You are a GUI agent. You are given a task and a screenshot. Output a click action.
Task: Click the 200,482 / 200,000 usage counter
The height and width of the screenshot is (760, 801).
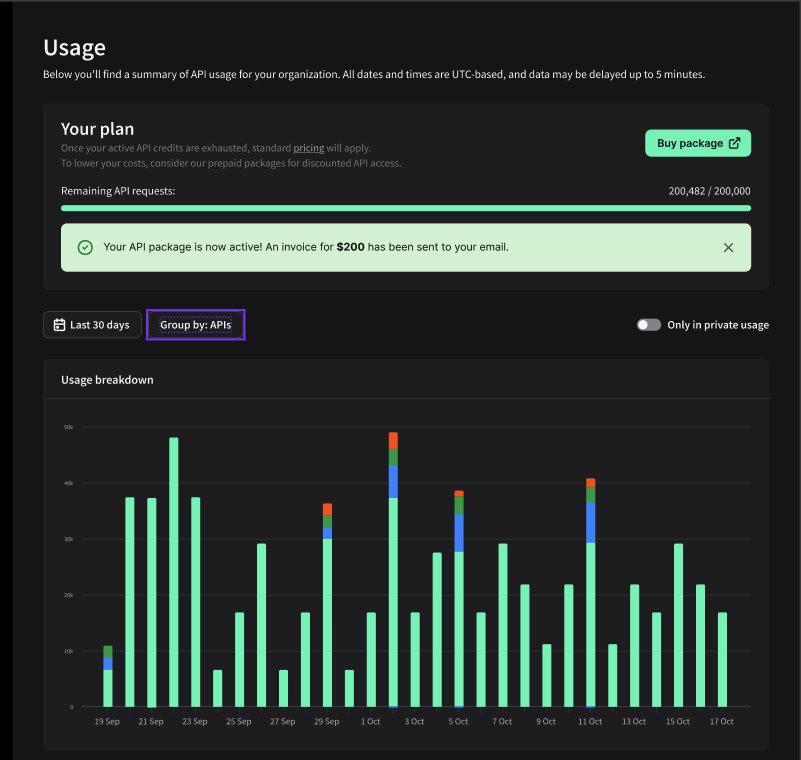710,191
